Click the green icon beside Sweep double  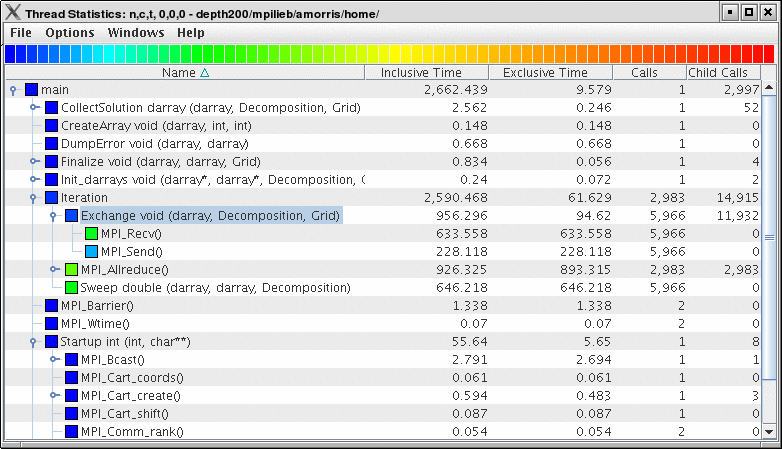(71, 288)
